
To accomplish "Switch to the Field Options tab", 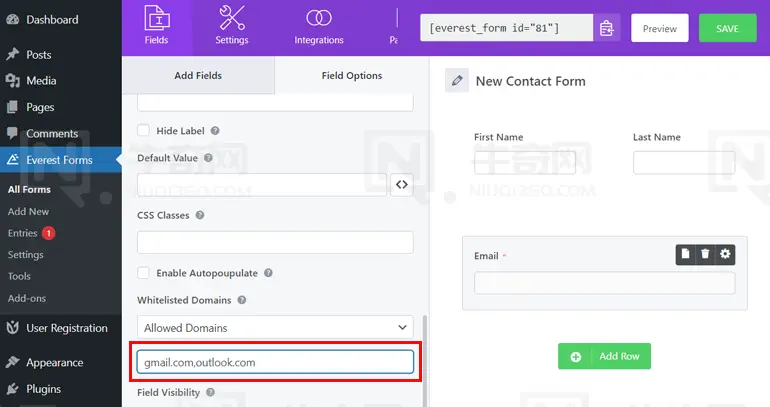I will (x=352, y=75).
